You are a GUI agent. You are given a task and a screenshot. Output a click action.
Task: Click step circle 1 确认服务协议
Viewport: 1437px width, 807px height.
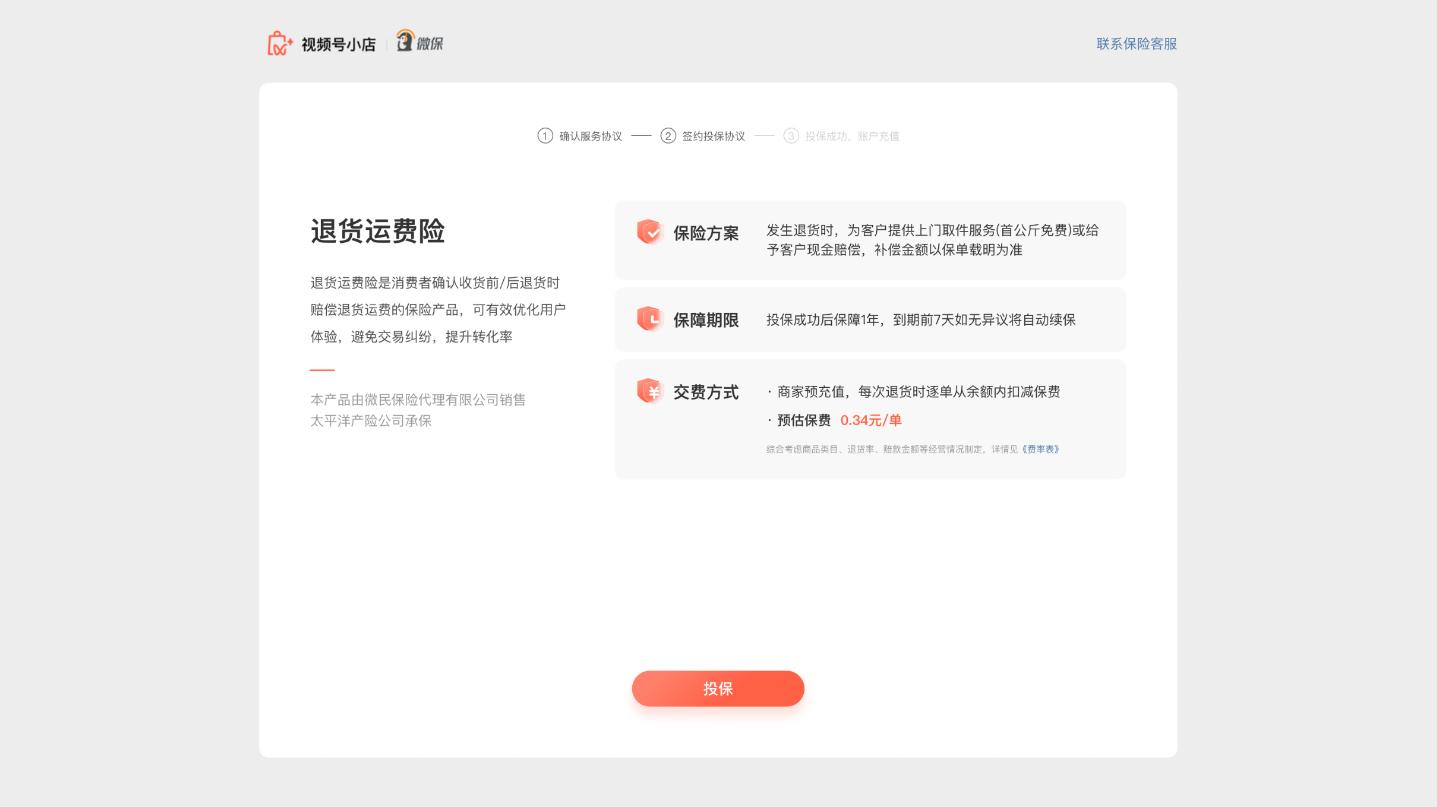pyautogui.click(x=546, y=136)
